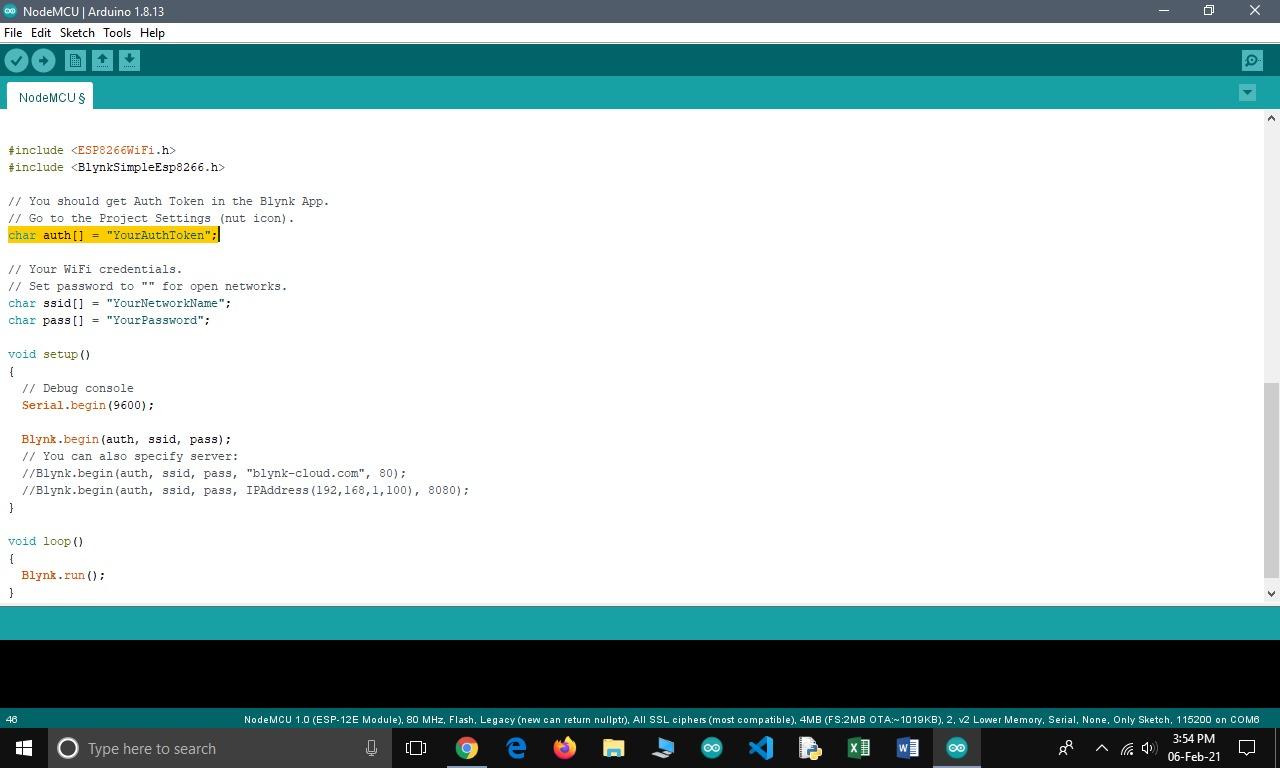
Task: Open the Windows Start menu
Action: (24, 748)
